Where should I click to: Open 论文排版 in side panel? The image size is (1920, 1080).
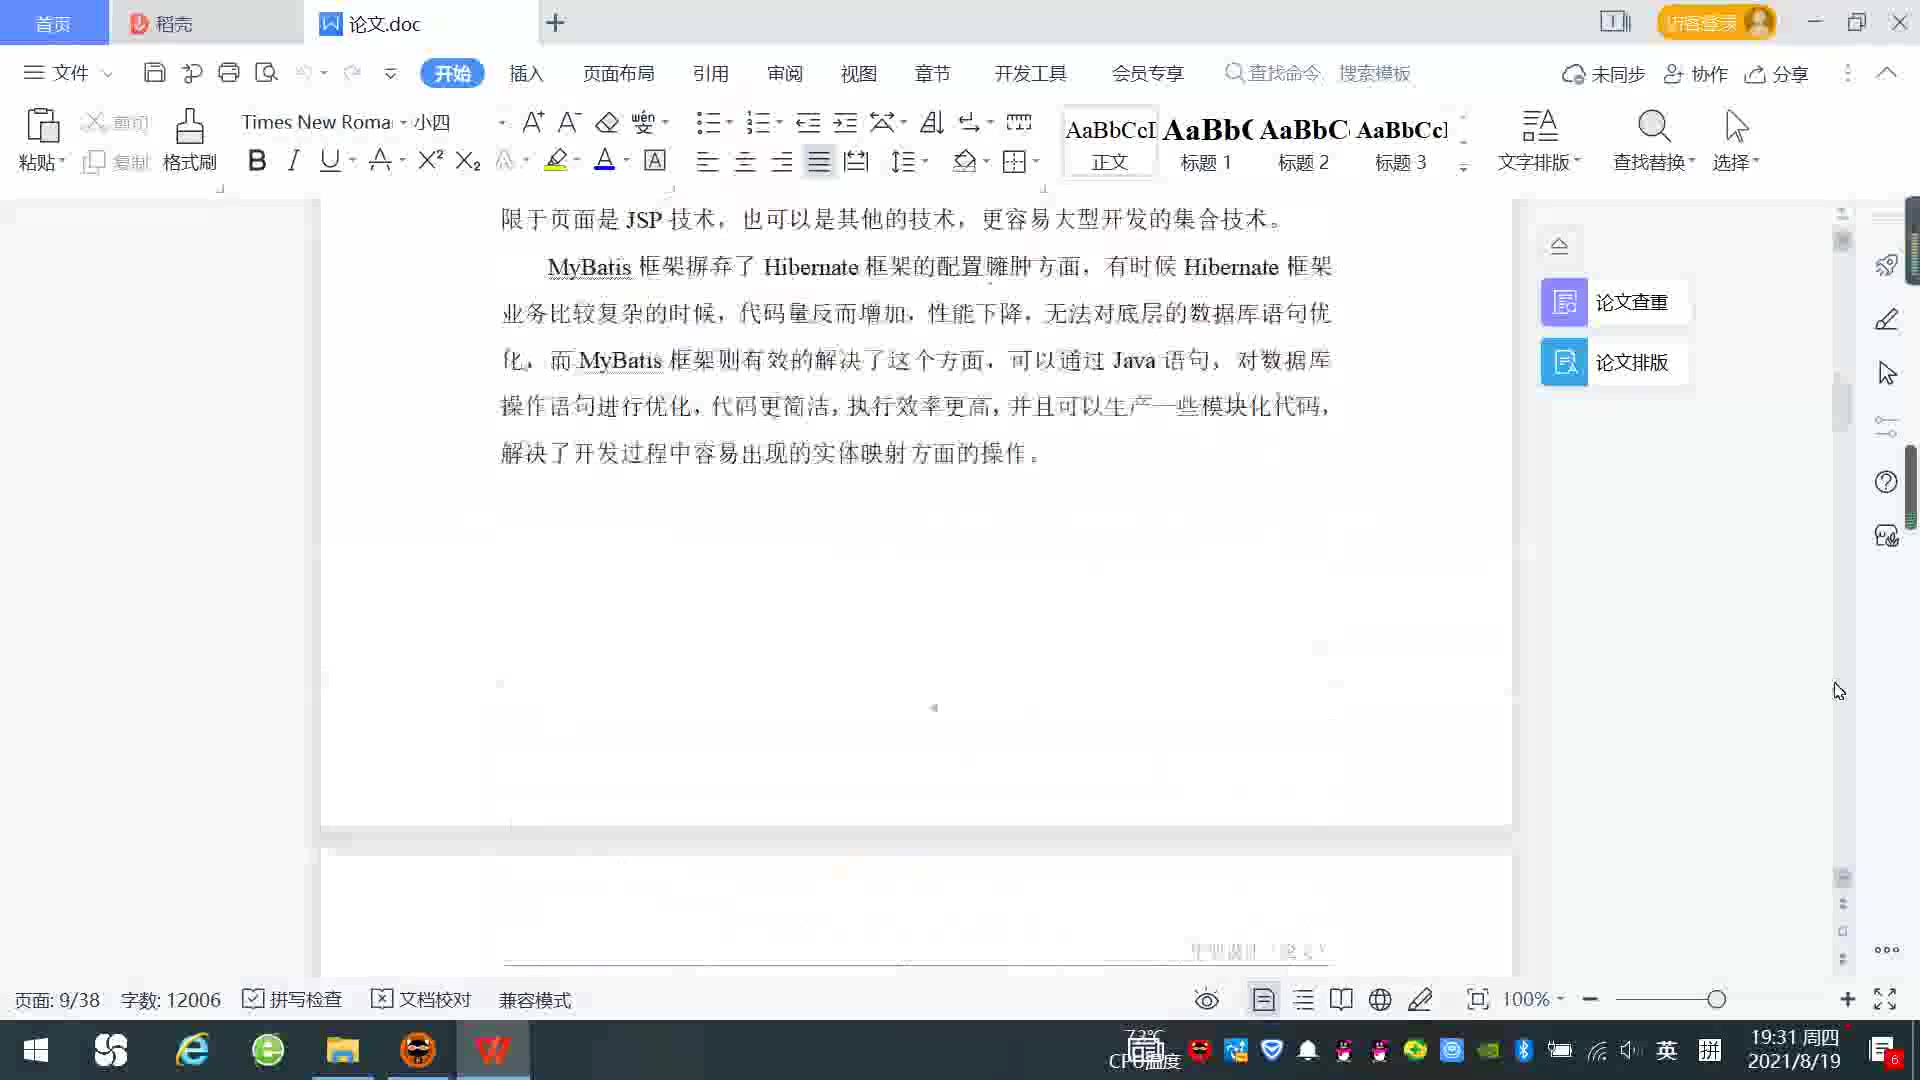pos(1613,362)
